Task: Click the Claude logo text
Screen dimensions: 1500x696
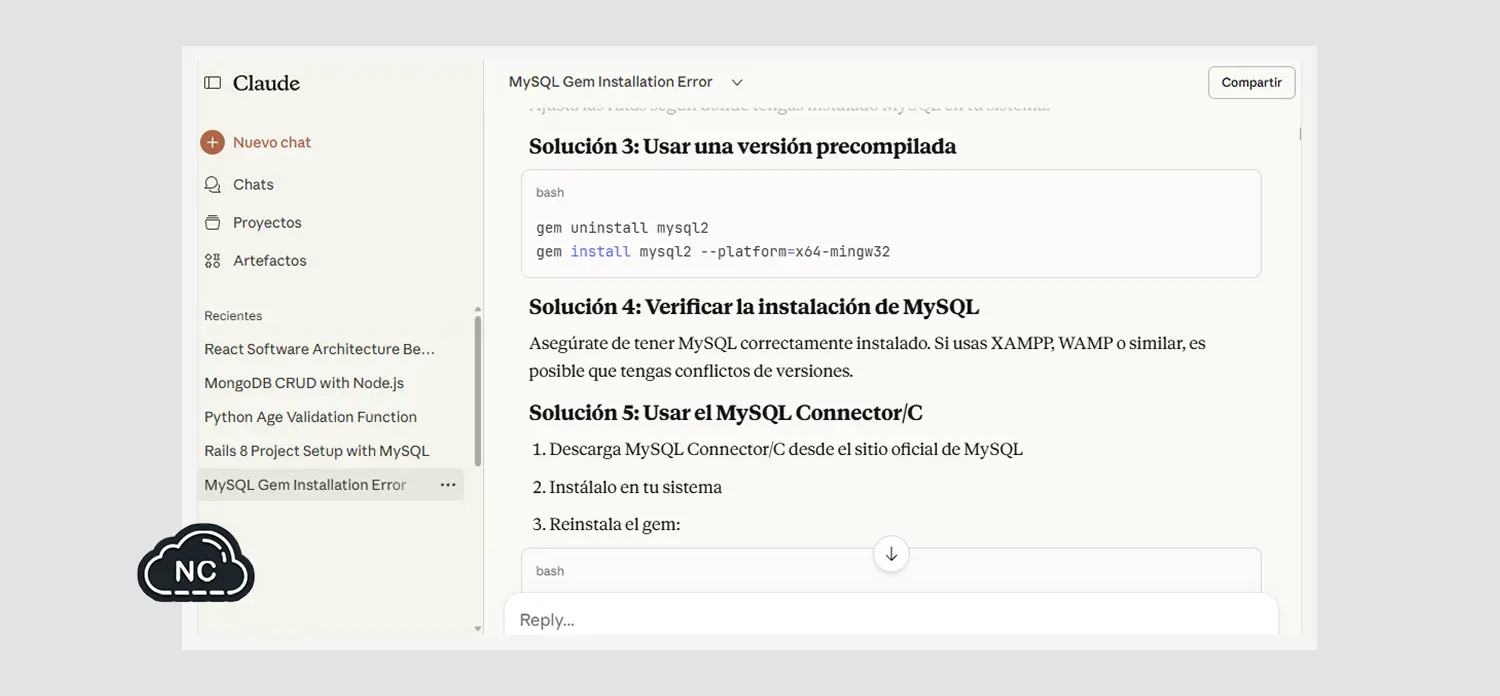Action: pos(266,83)
